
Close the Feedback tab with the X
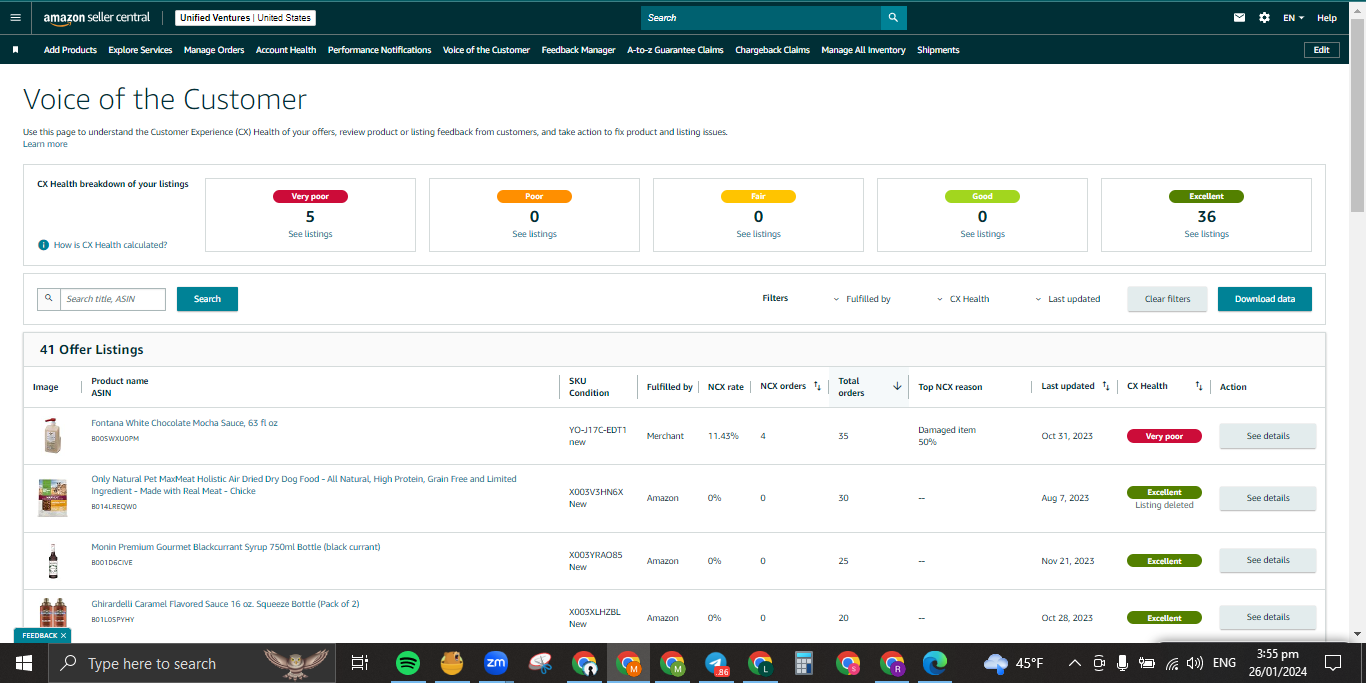63,635
